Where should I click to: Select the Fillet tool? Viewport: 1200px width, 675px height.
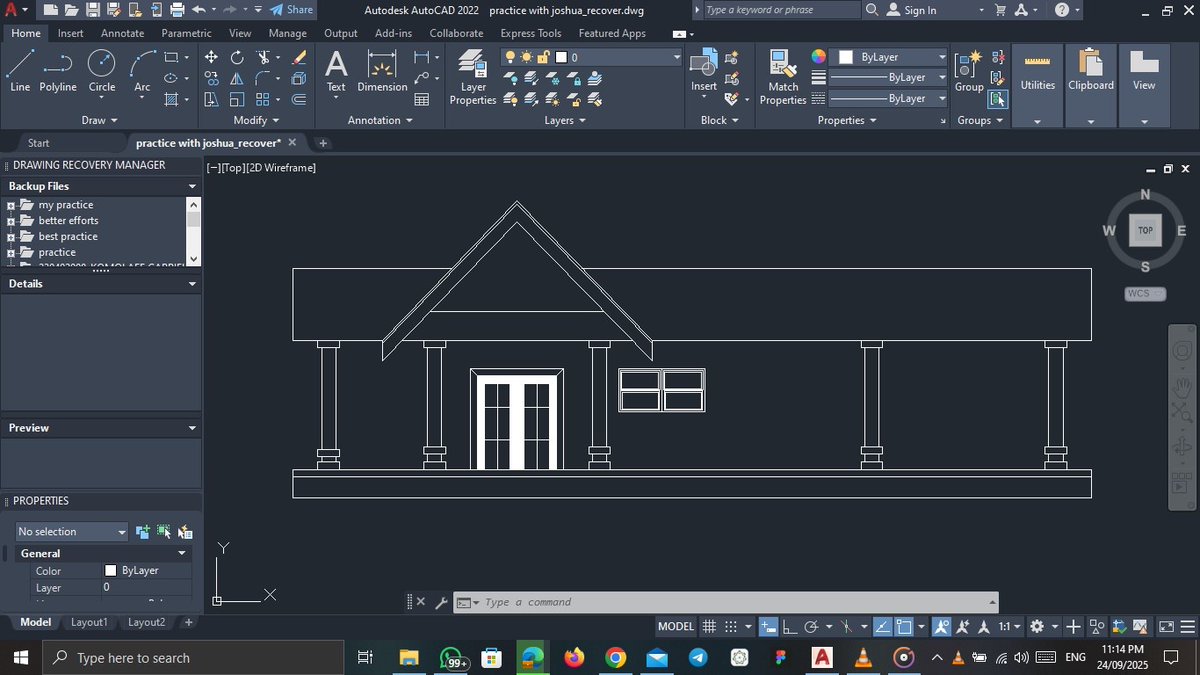[263, 78]
